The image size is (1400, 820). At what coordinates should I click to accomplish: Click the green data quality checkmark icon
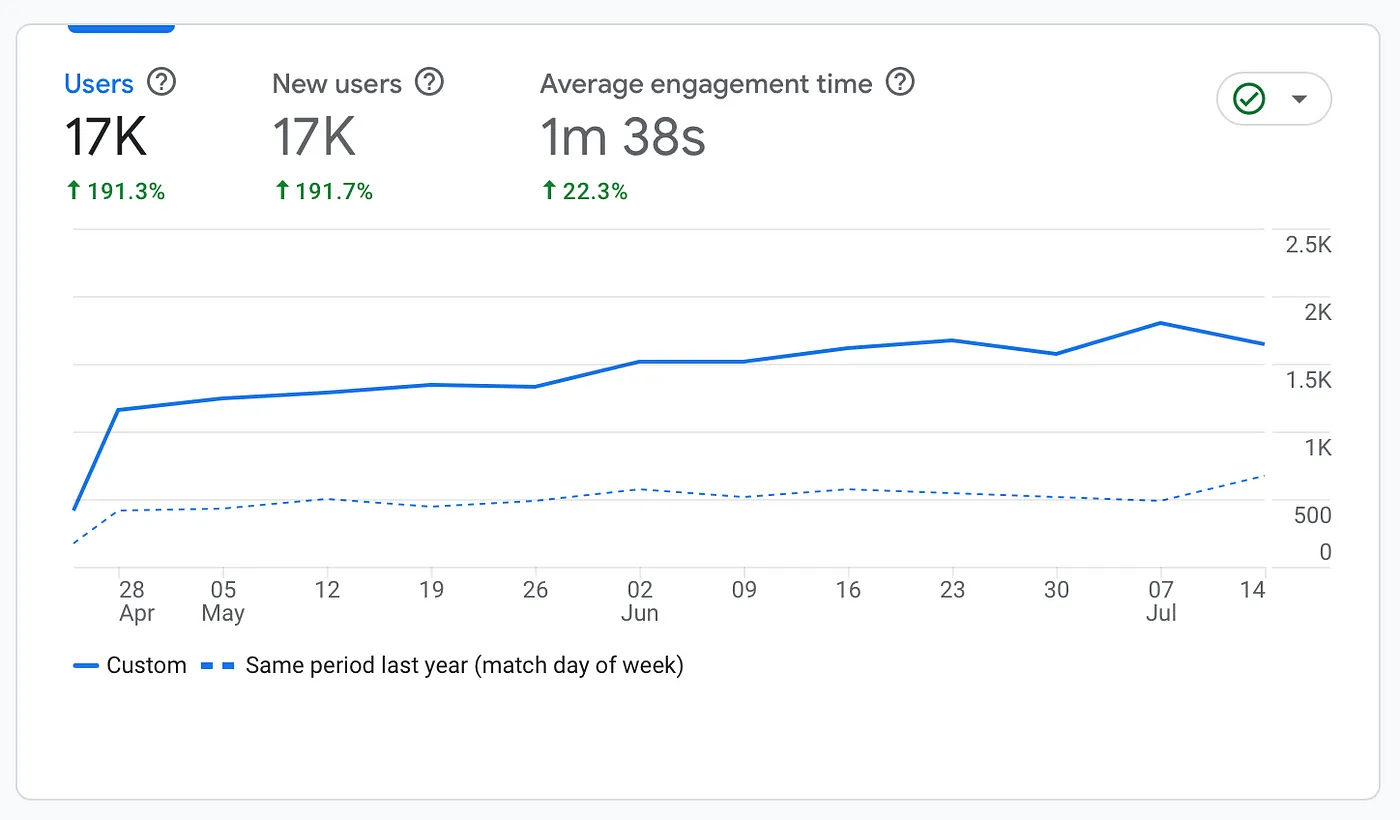[1250, 99]
